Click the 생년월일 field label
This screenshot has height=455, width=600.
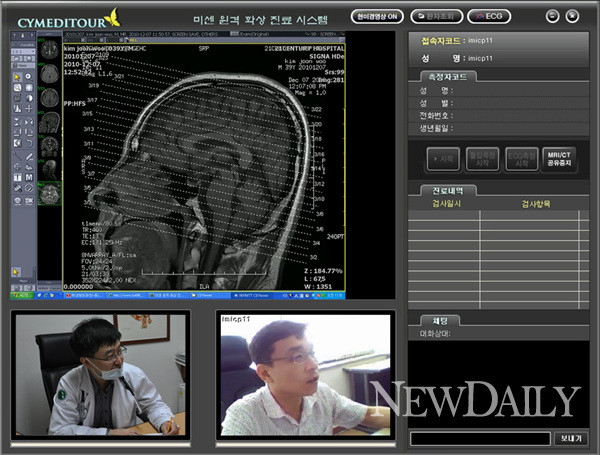(436, 128)
